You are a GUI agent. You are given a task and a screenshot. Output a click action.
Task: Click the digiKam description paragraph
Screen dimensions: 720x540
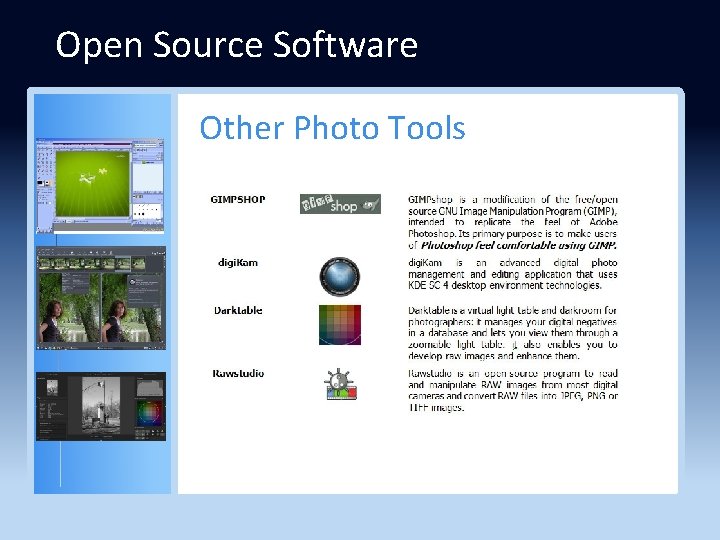[x=512, y=274]
